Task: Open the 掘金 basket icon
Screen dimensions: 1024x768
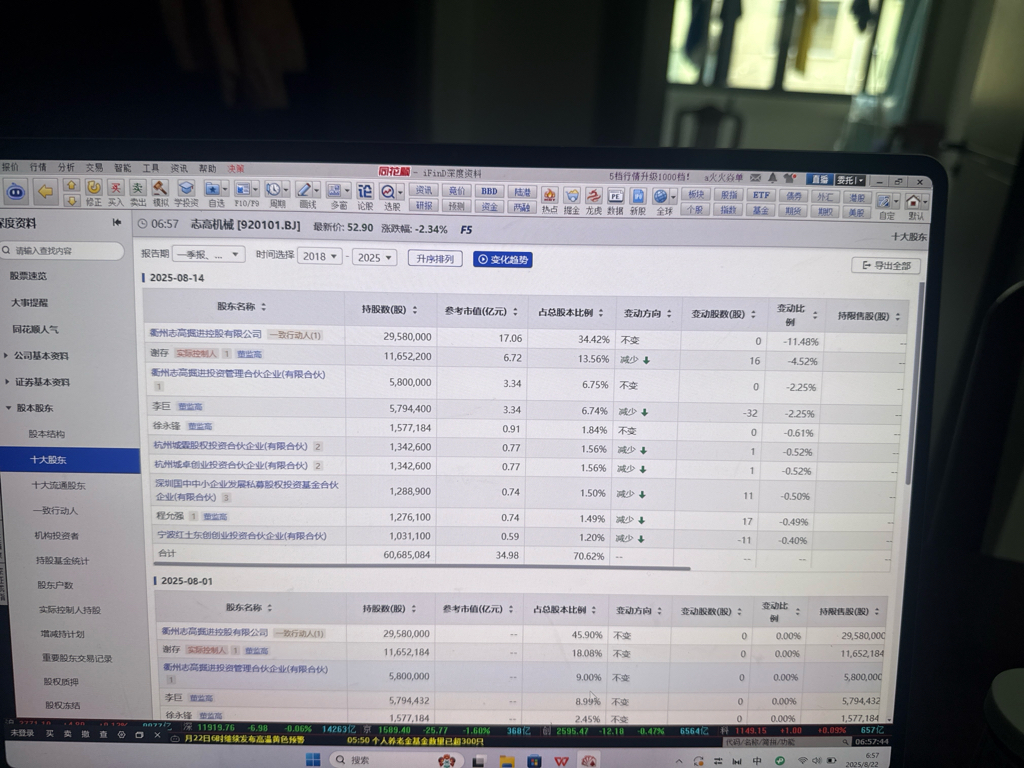Action: (x=572, y=199)
